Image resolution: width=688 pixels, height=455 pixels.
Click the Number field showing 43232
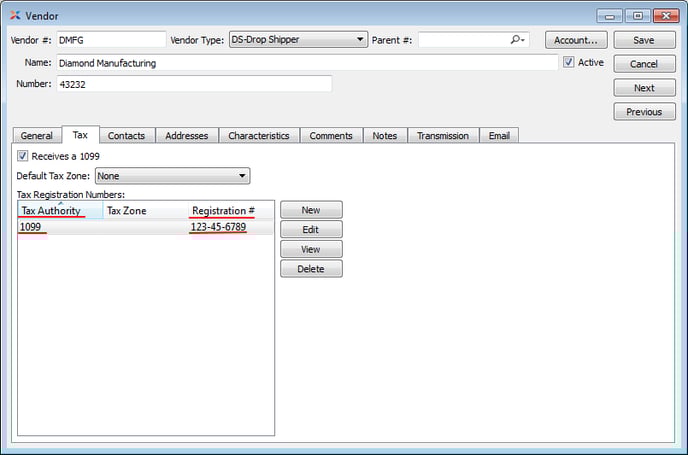pyautogui.click(x=194, y=84)
